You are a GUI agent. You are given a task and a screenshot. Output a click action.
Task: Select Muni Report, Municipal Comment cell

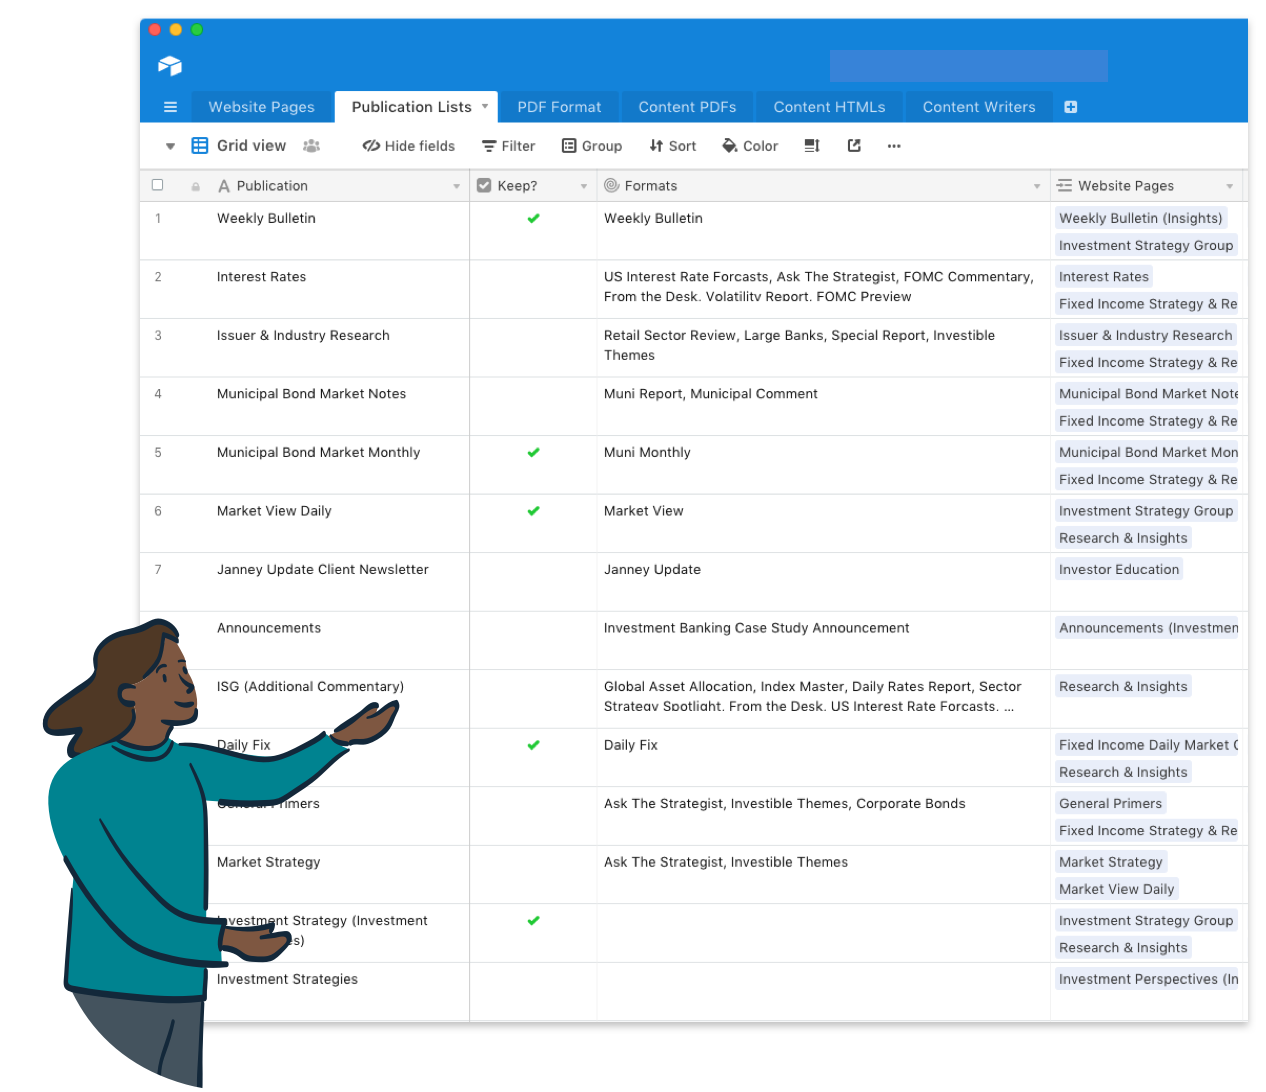tap(823, 406)
